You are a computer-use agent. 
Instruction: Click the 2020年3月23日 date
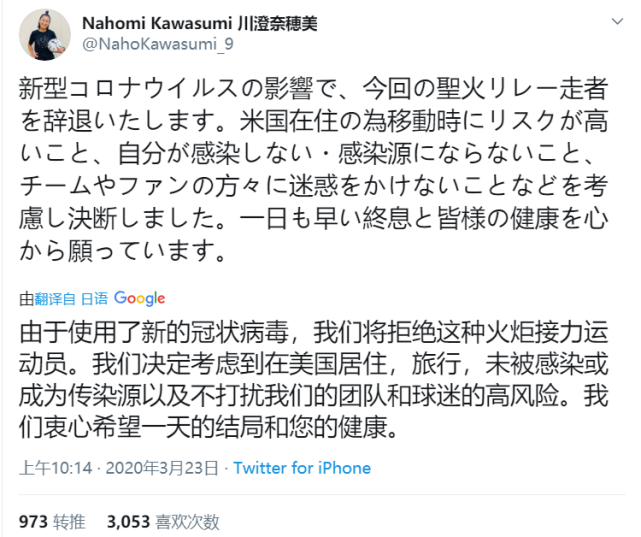point(167,468)
